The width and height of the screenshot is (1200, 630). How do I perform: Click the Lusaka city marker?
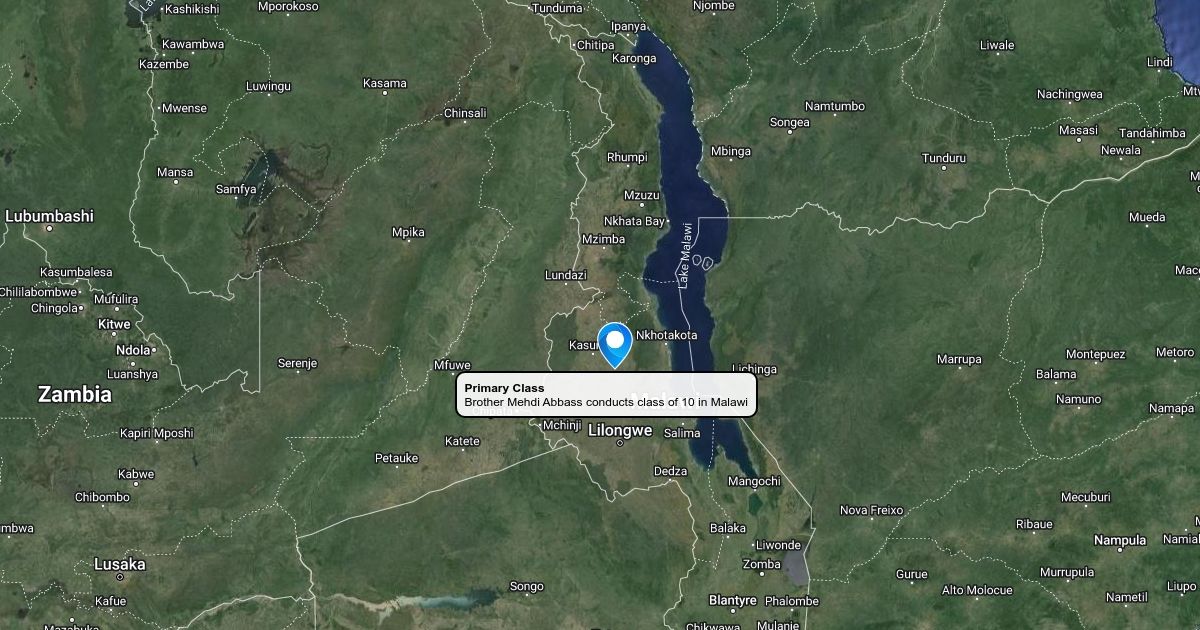point(120,576)
